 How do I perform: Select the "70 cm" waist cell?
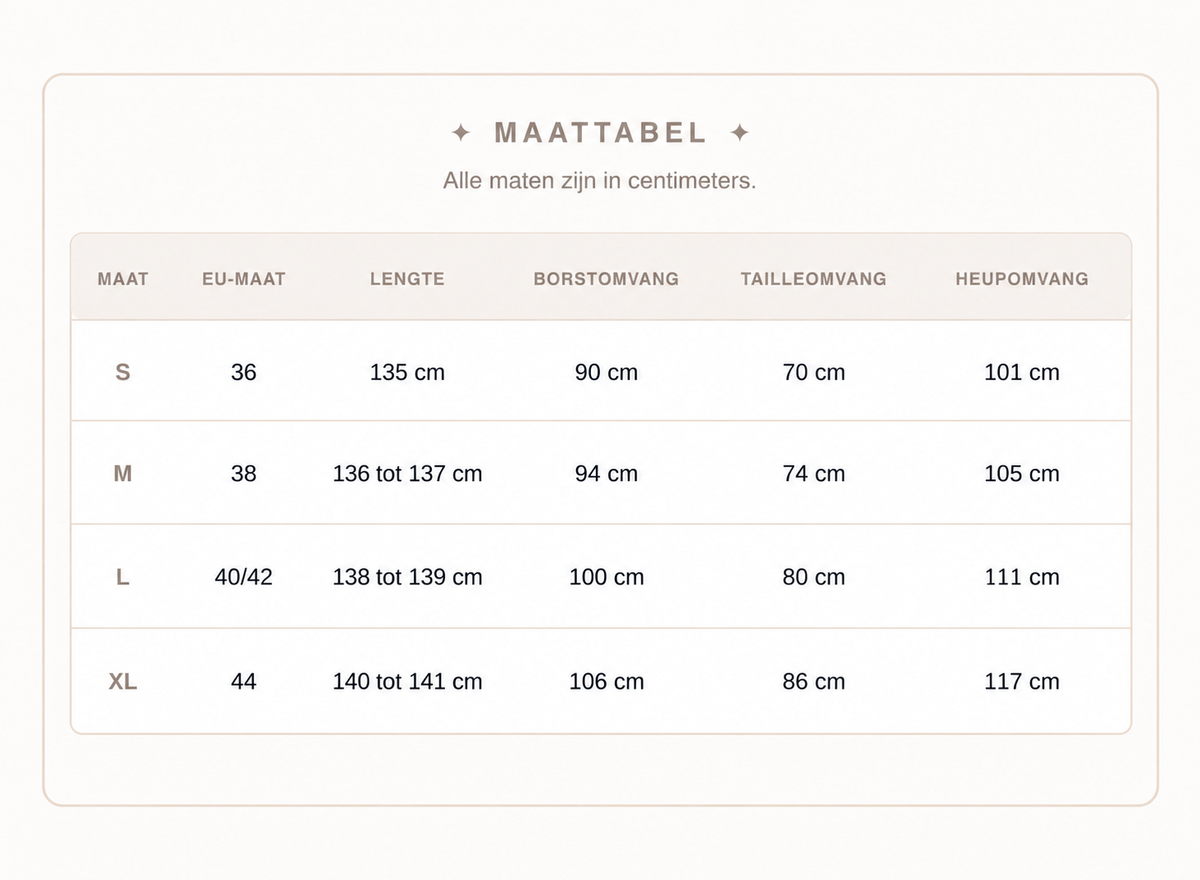(814, 373)
